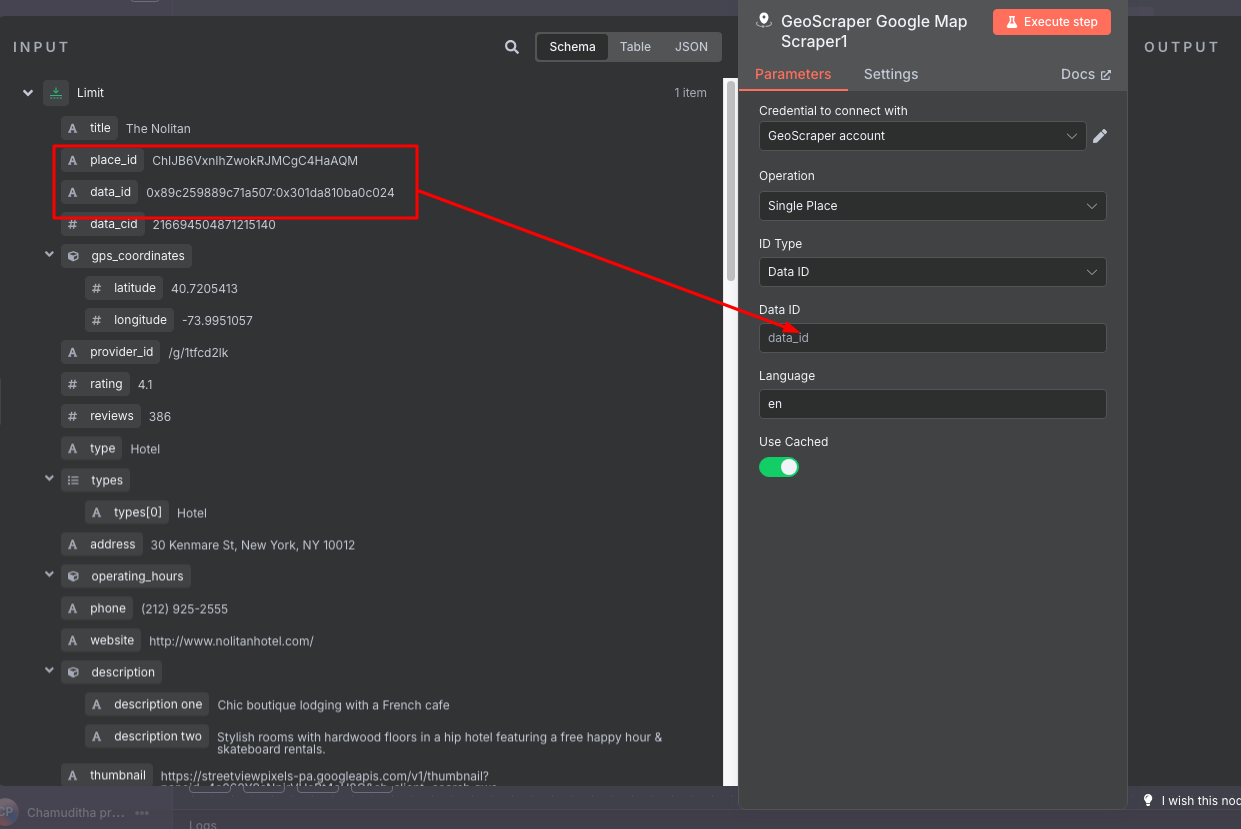The width and height of the screenshot is (1241, 829).
Task: Select the description one field pill
Action: [x=147, y=704]
